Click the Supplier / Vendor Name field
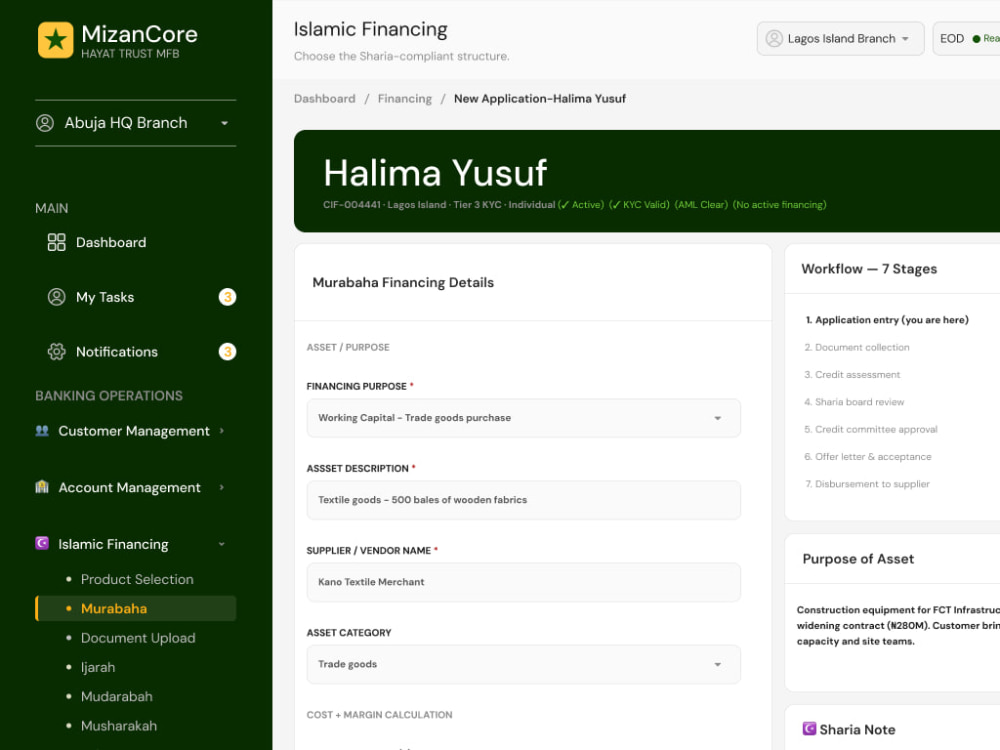 pyautogui.click(x=524, y=582)
